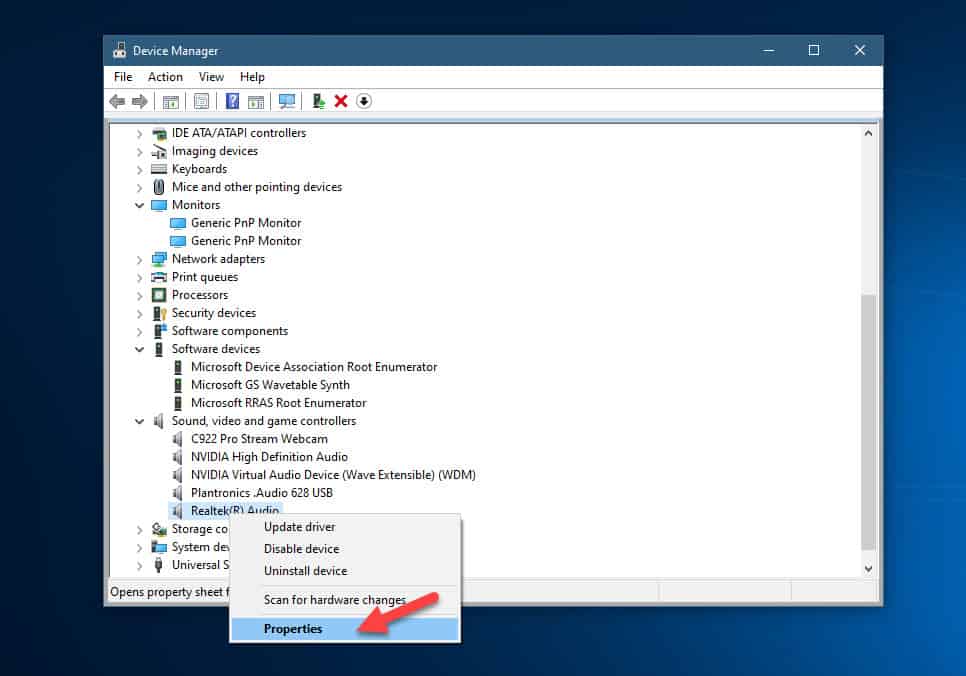This screenshot has height=676, width=966.
Task: Open the File menu
Action: pos(123,77)
